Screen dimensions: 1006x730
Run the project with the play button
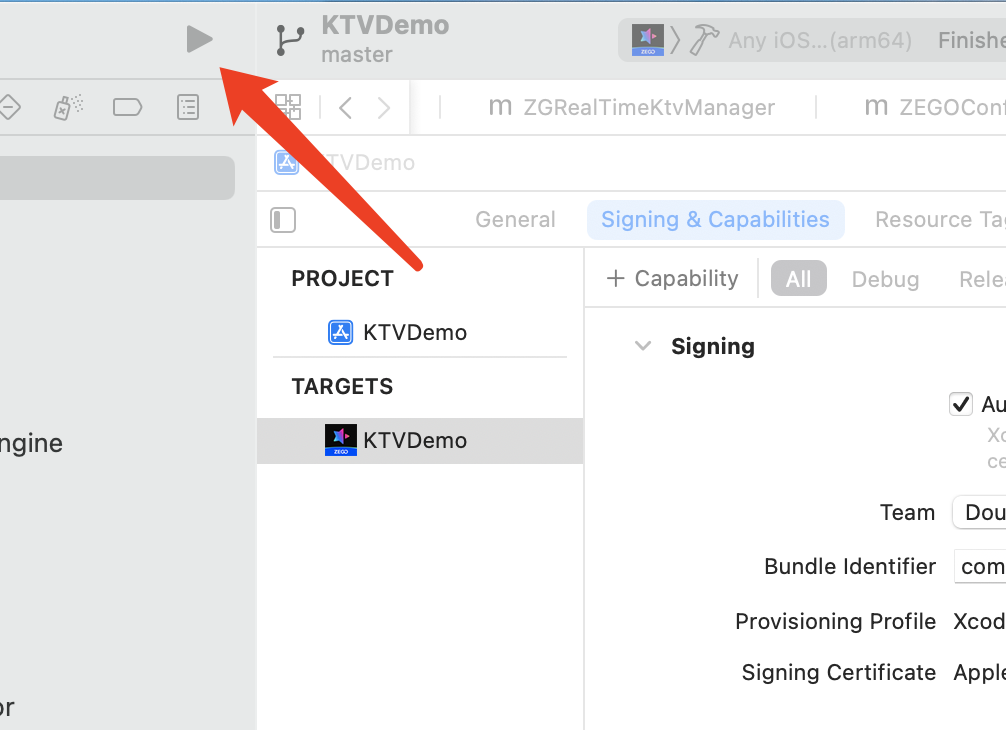pos(200,39)
